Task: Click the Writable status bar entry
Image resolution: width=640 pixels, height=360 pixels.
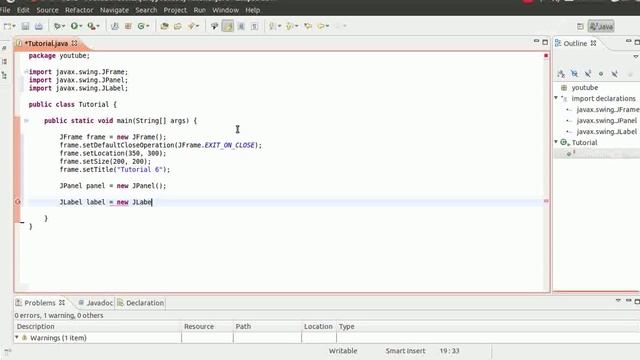Action: tap(343, 351)
